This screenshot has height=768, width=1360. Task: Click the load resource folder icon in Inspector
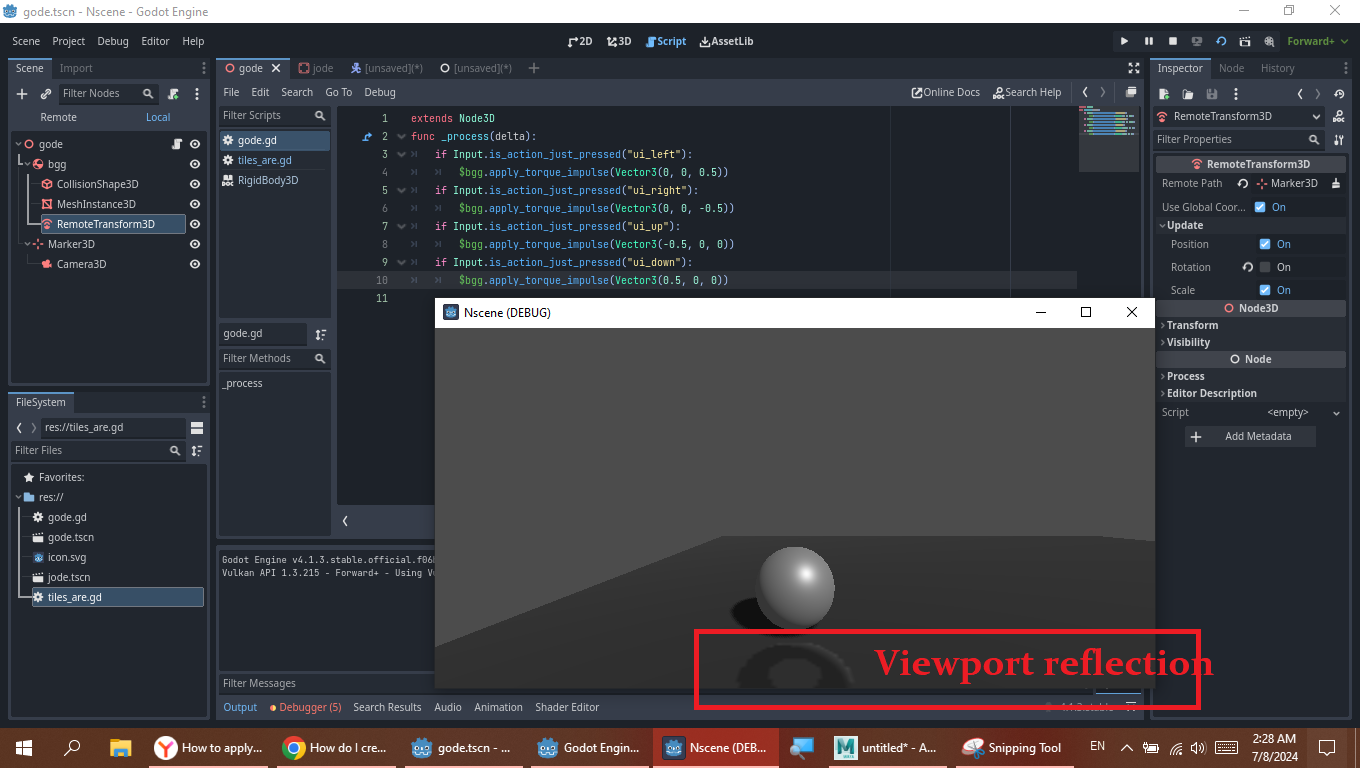1188,94
